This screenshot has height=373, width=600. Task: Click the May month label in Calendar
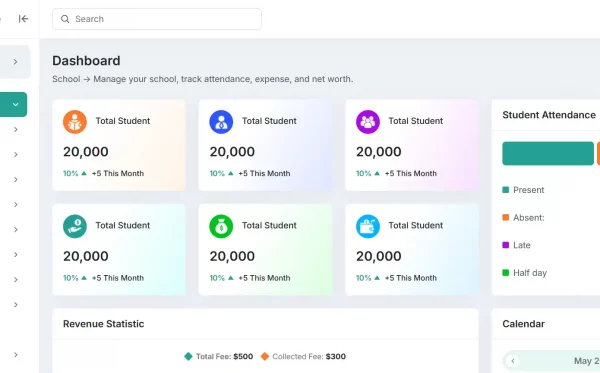click(582, 361)
